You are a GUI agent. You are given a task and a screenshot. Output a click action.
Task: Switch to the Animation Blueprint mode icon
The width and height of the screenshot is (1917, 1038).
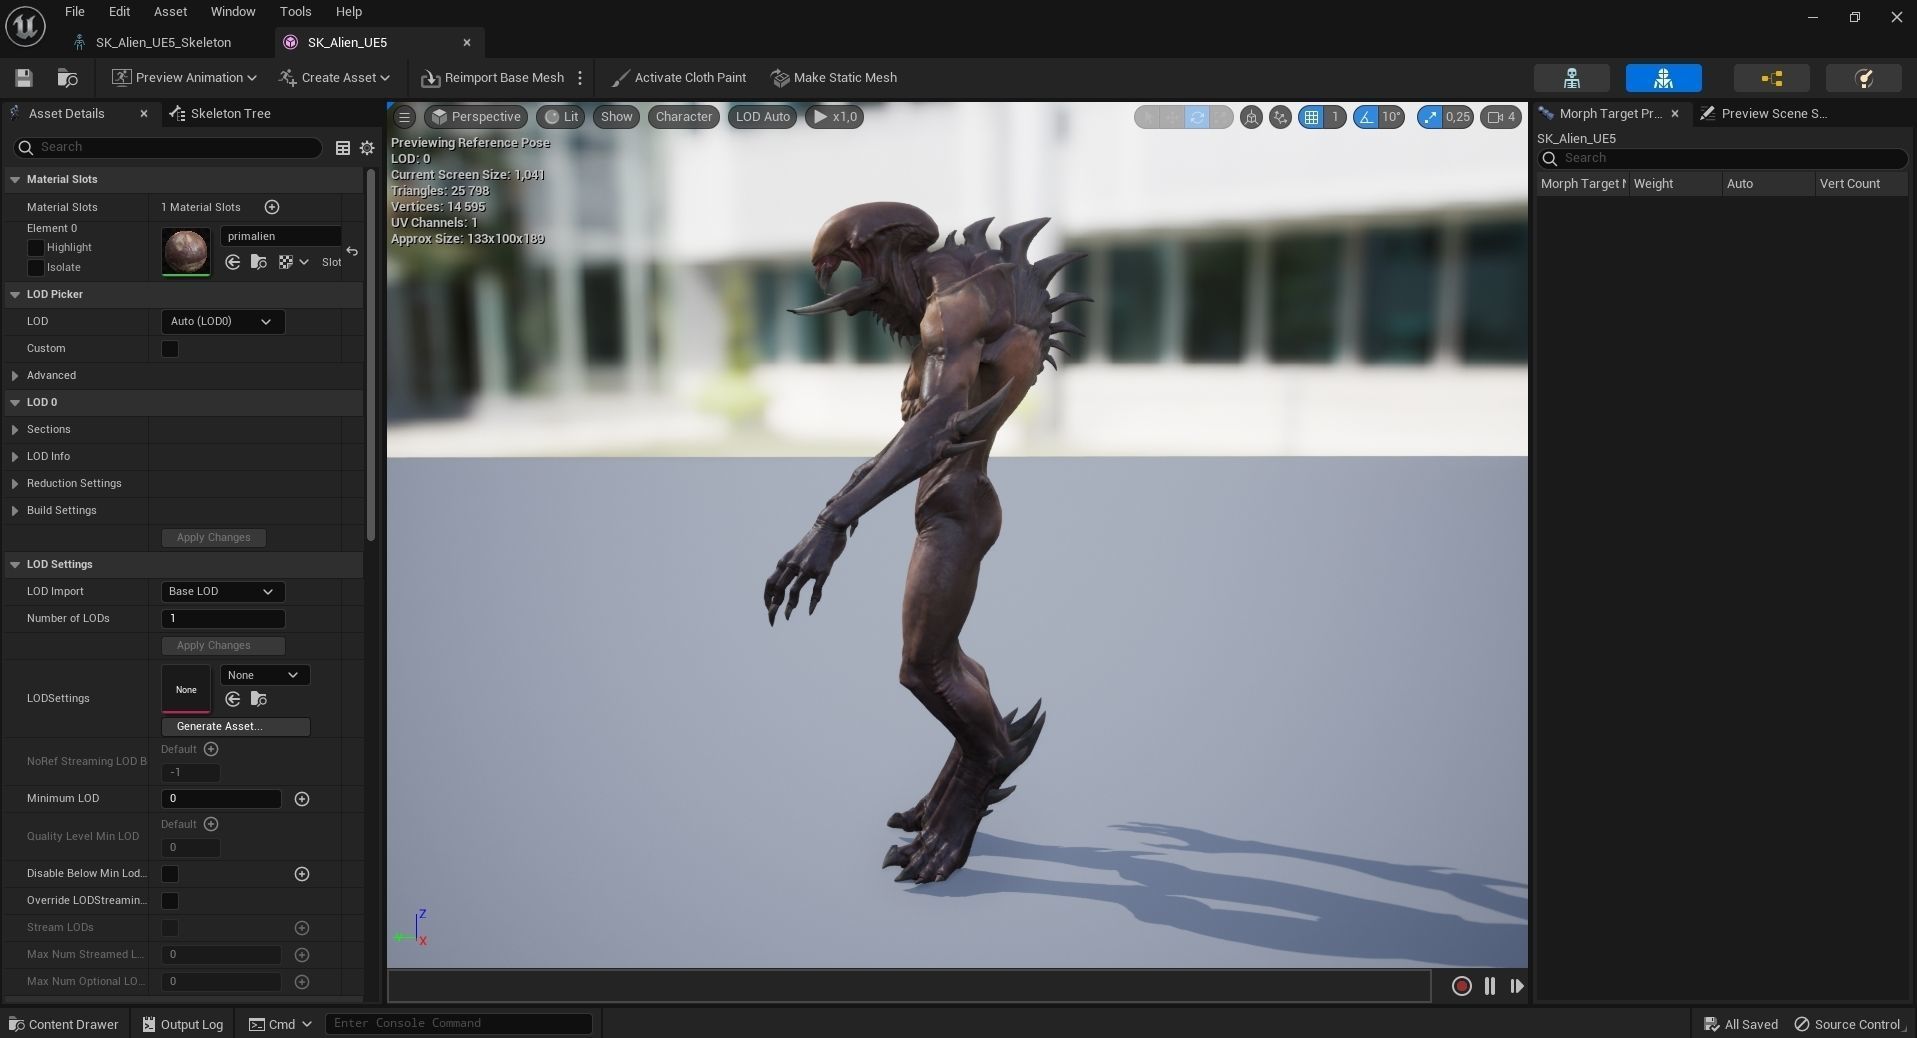point(1771,78)
